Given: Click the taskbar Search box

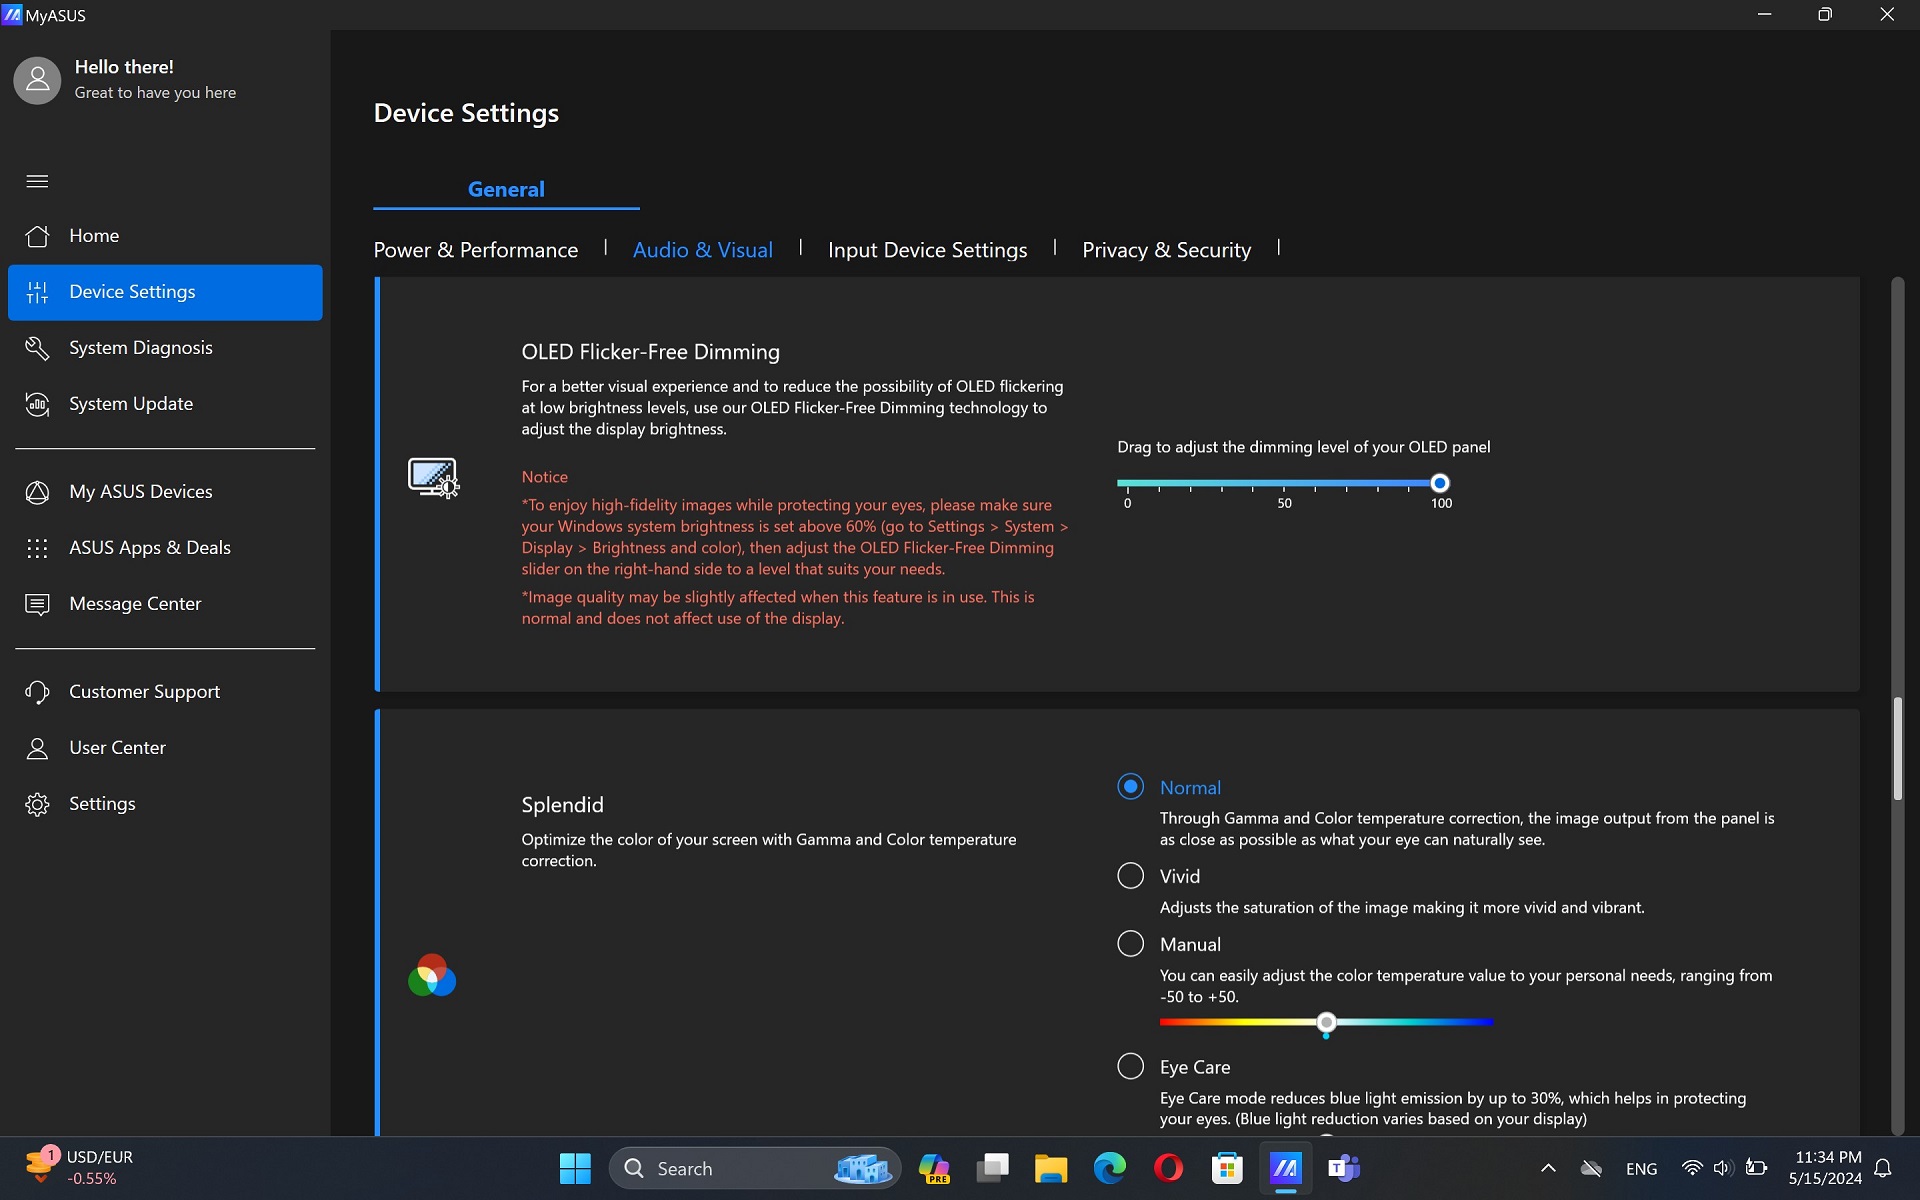Looking at the screenshot, I should coord(755,1168).
